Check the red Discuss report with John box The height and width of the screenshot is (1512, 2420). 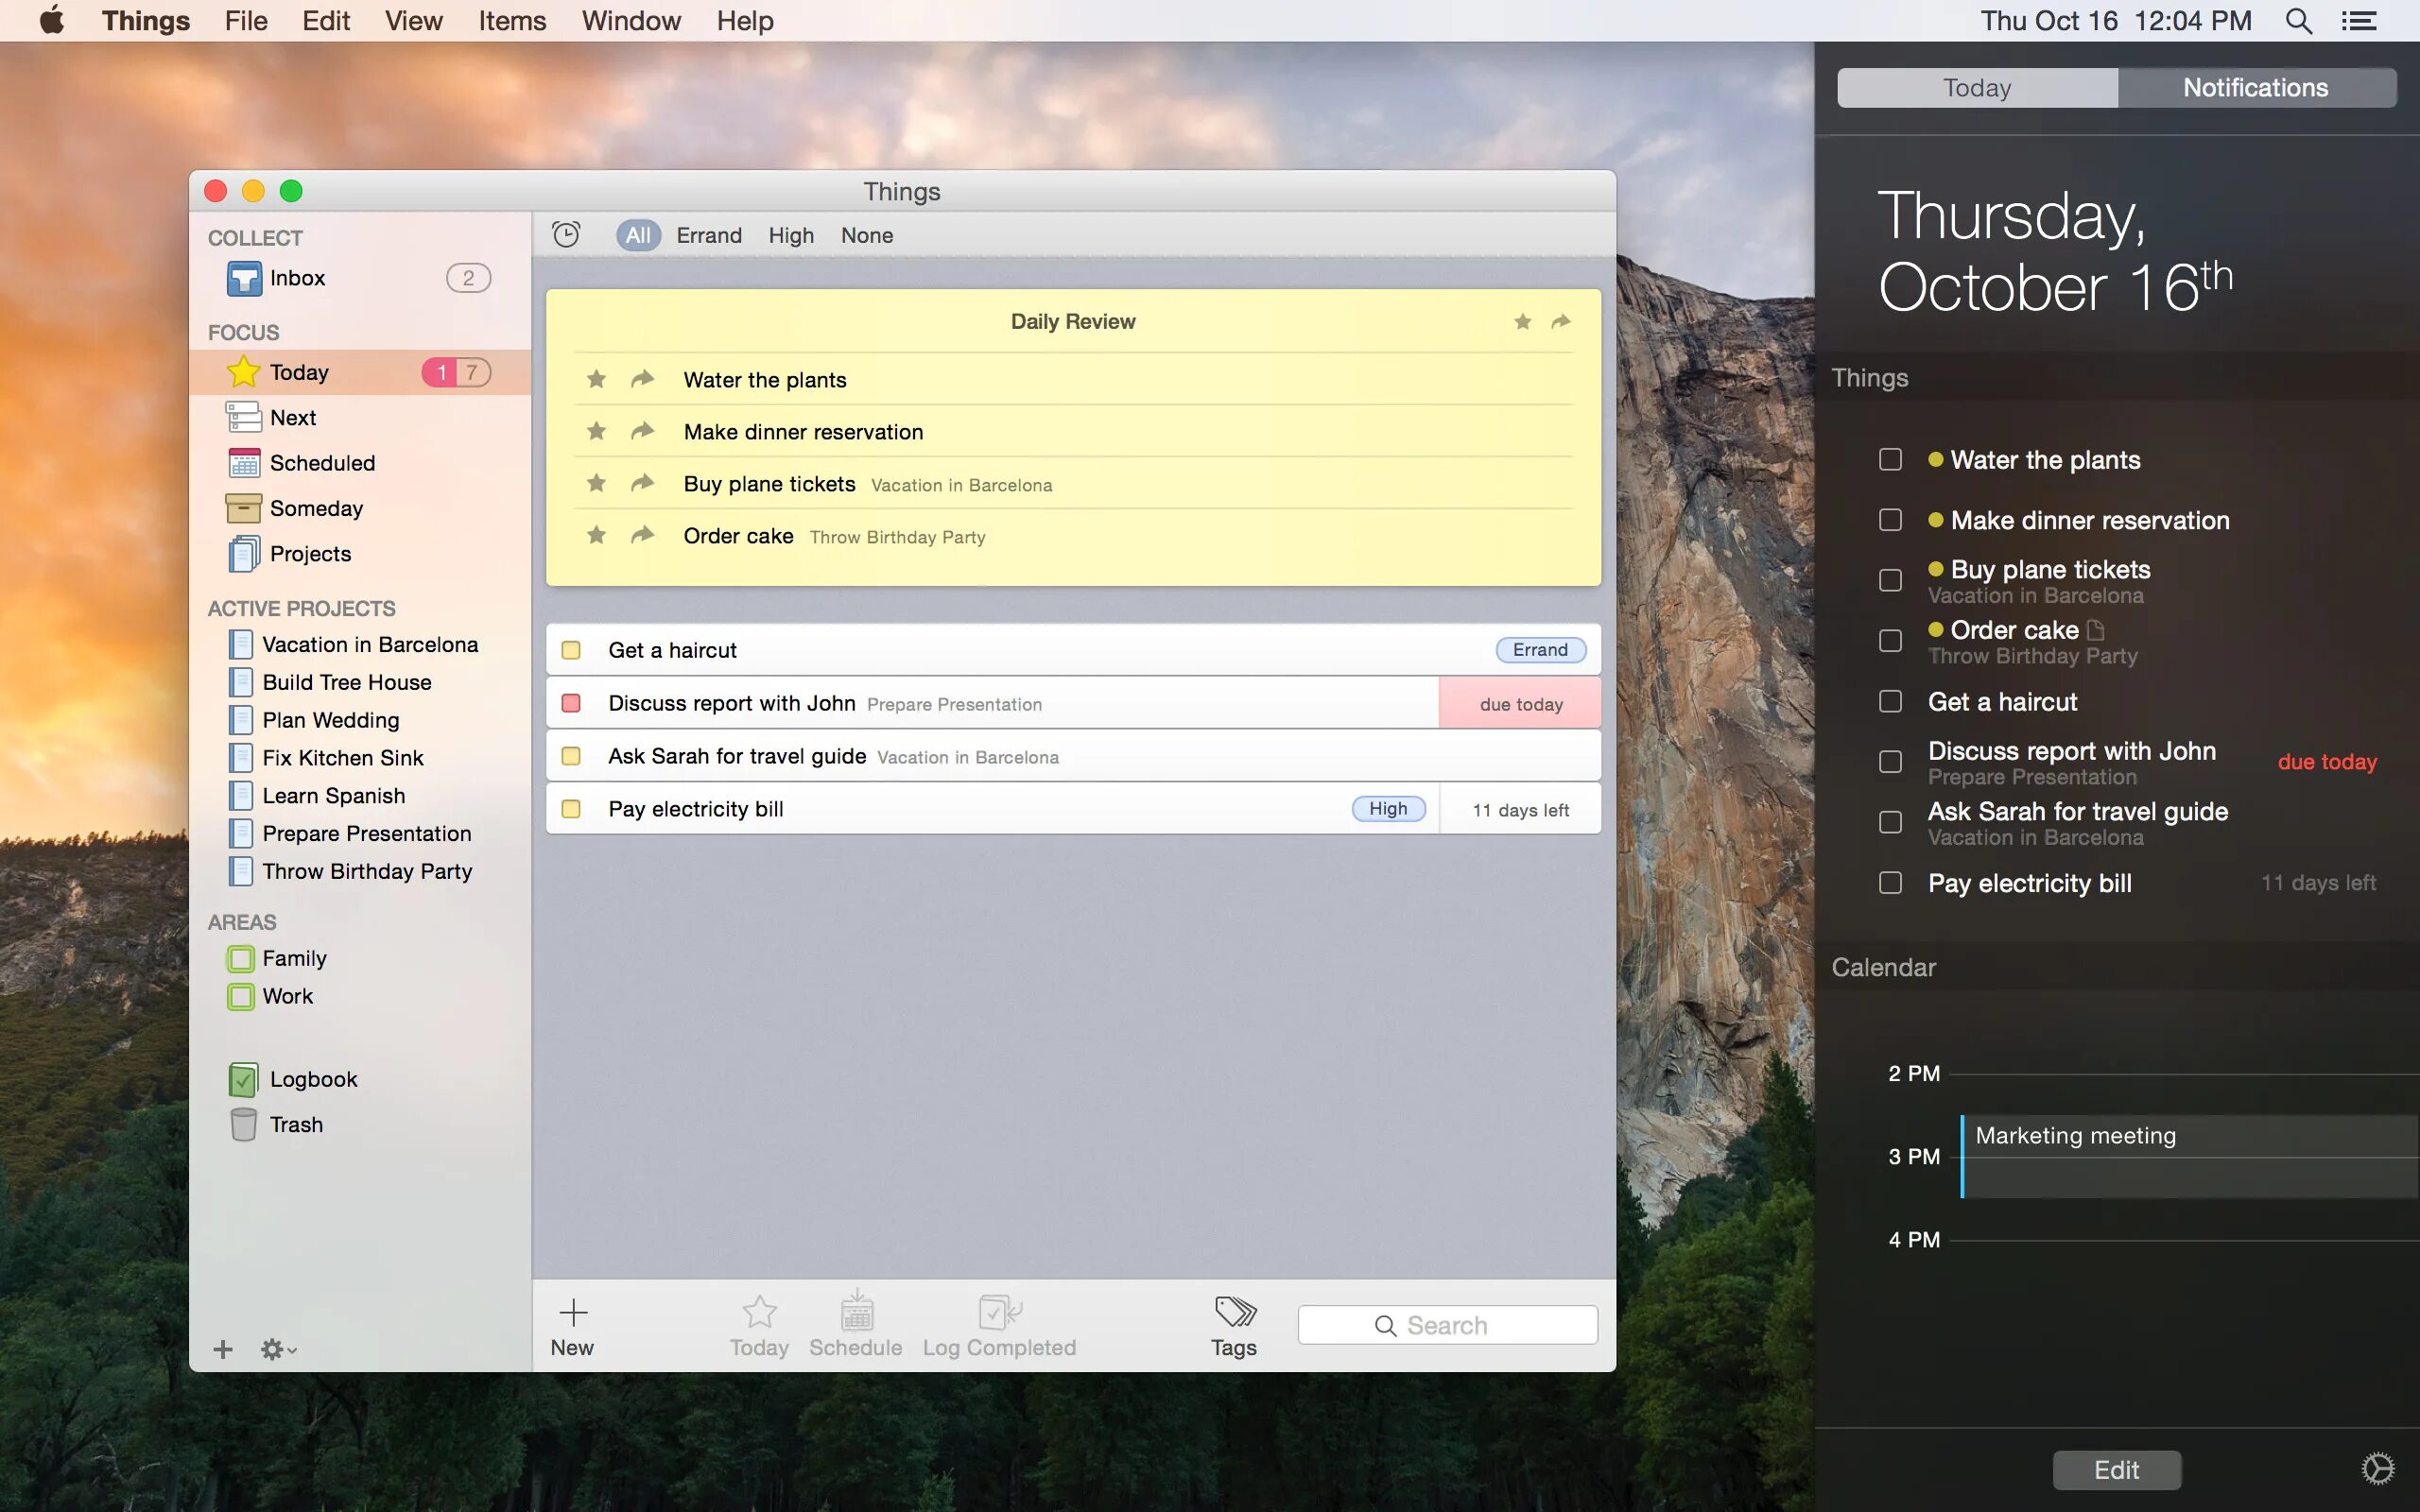(x=571, y=703)
